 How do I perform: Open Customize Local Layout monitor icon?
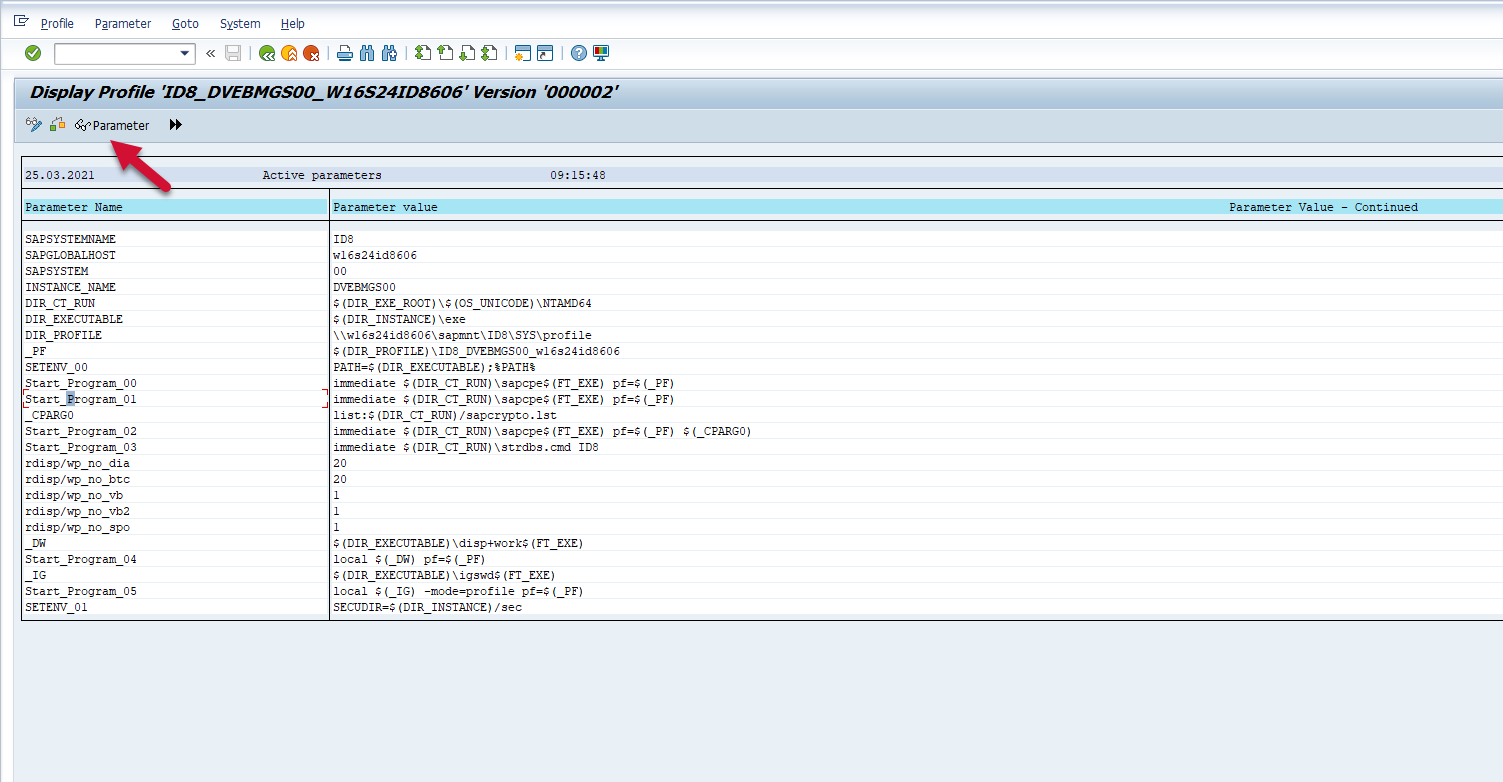(x=601, y=54)
